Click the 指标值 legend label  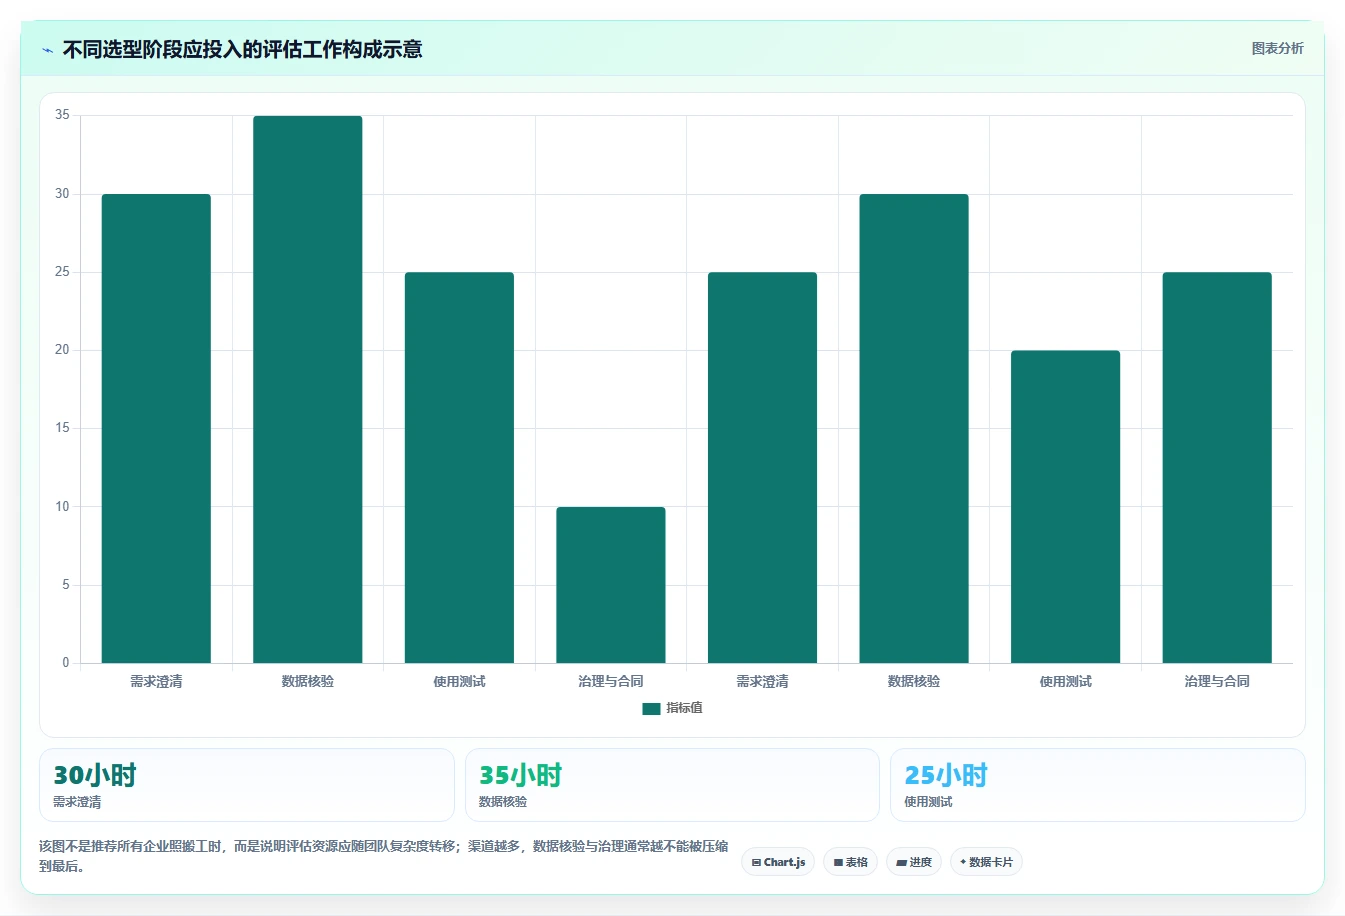[684, 708]
